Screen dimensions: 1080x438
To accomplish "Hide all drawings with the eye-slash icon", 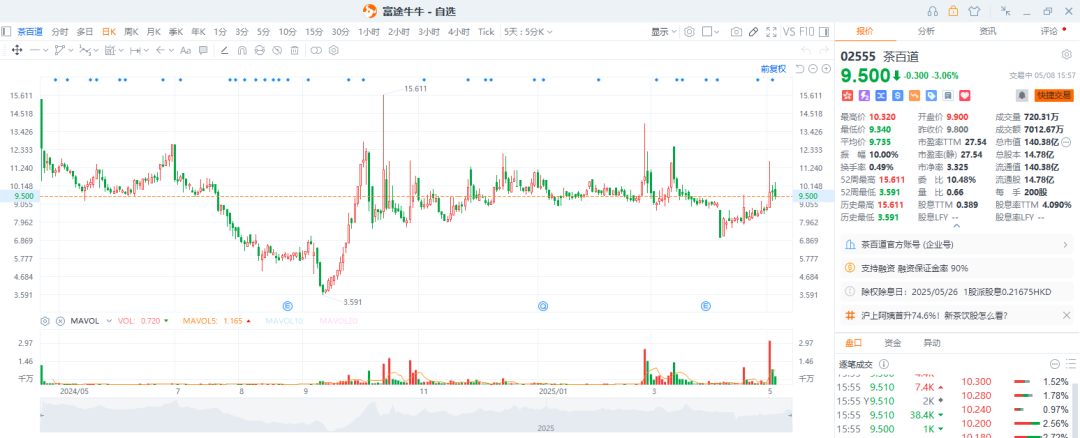I will pyautogui.click(x=277, y=50).
